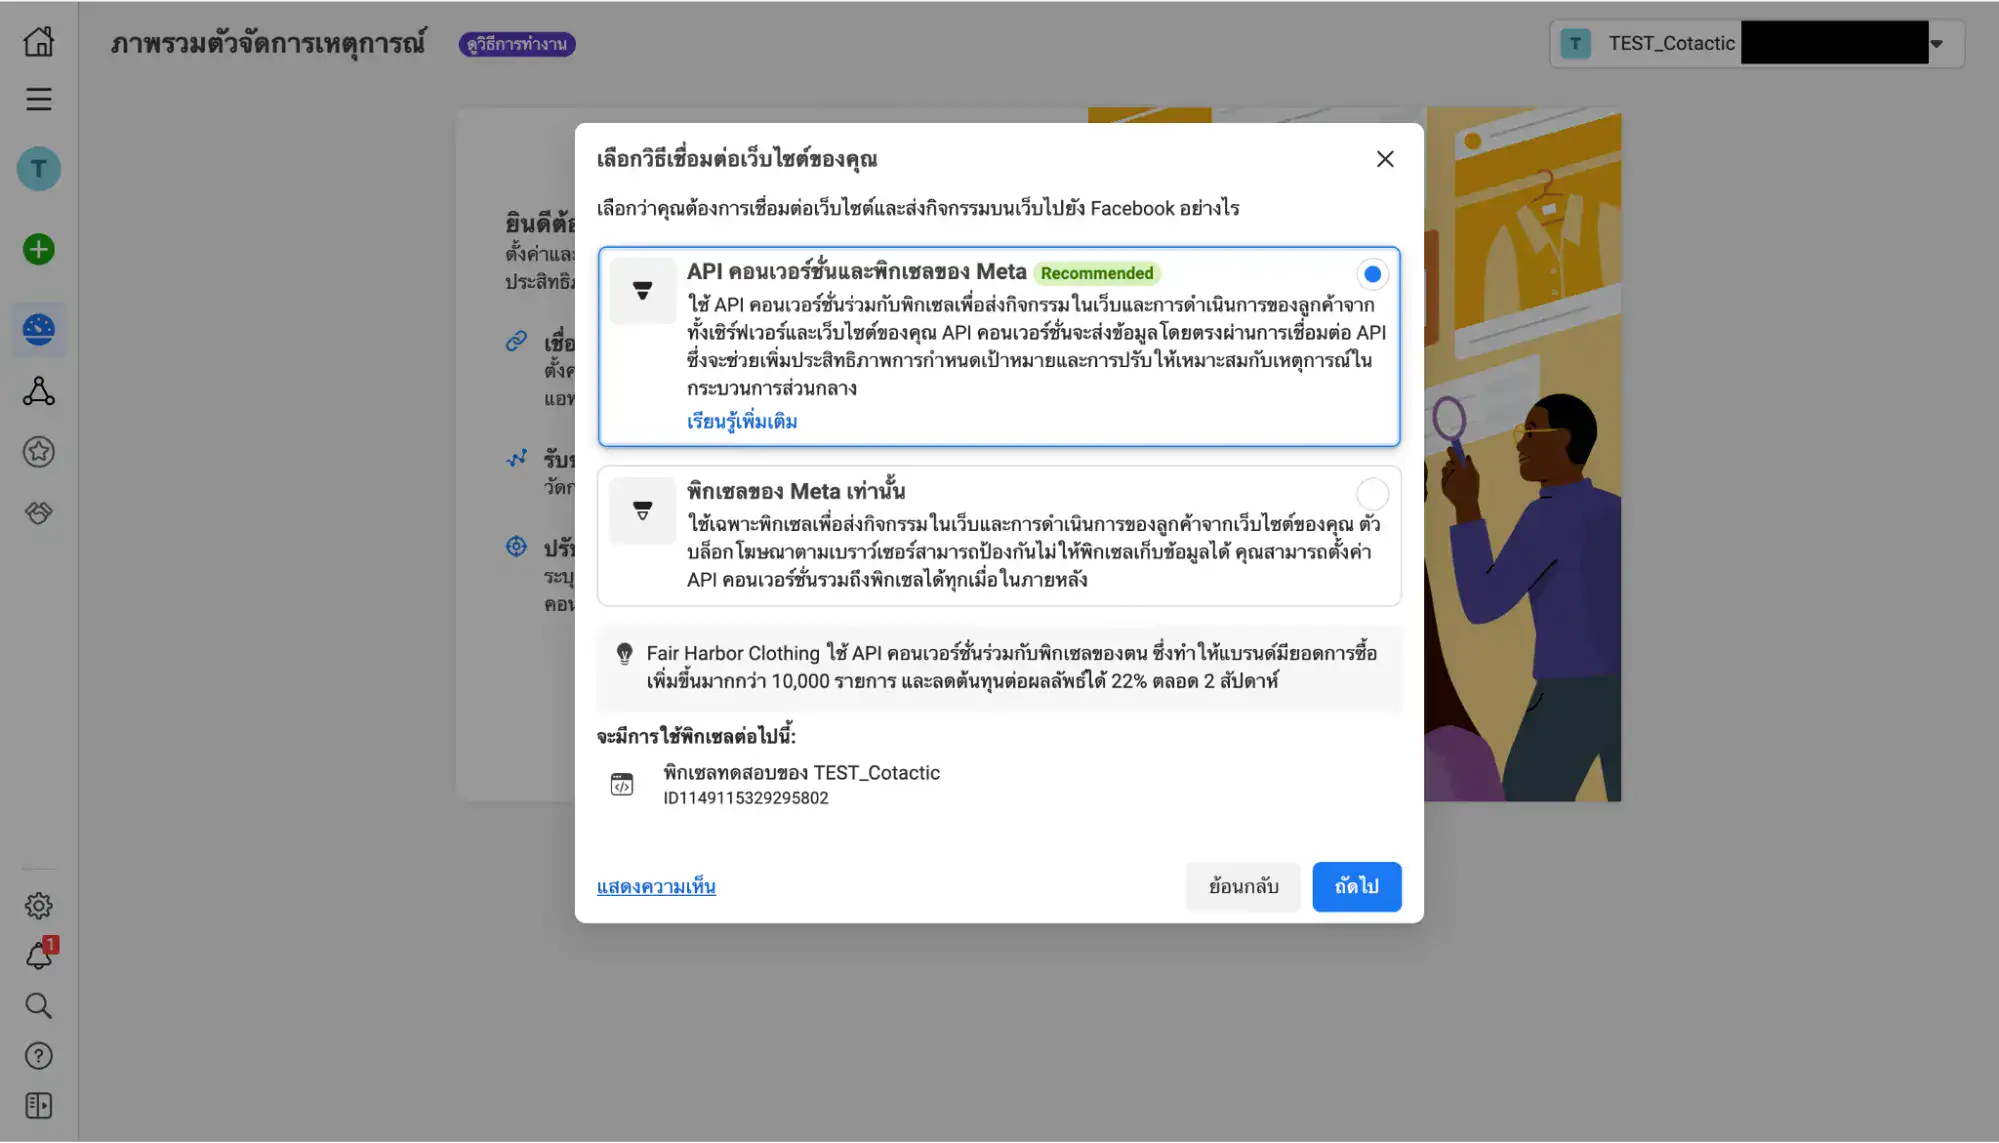Select the API conversions and Meta pixel radio
Viewport: 1999px width, 1143px height.
[1371, 274]
